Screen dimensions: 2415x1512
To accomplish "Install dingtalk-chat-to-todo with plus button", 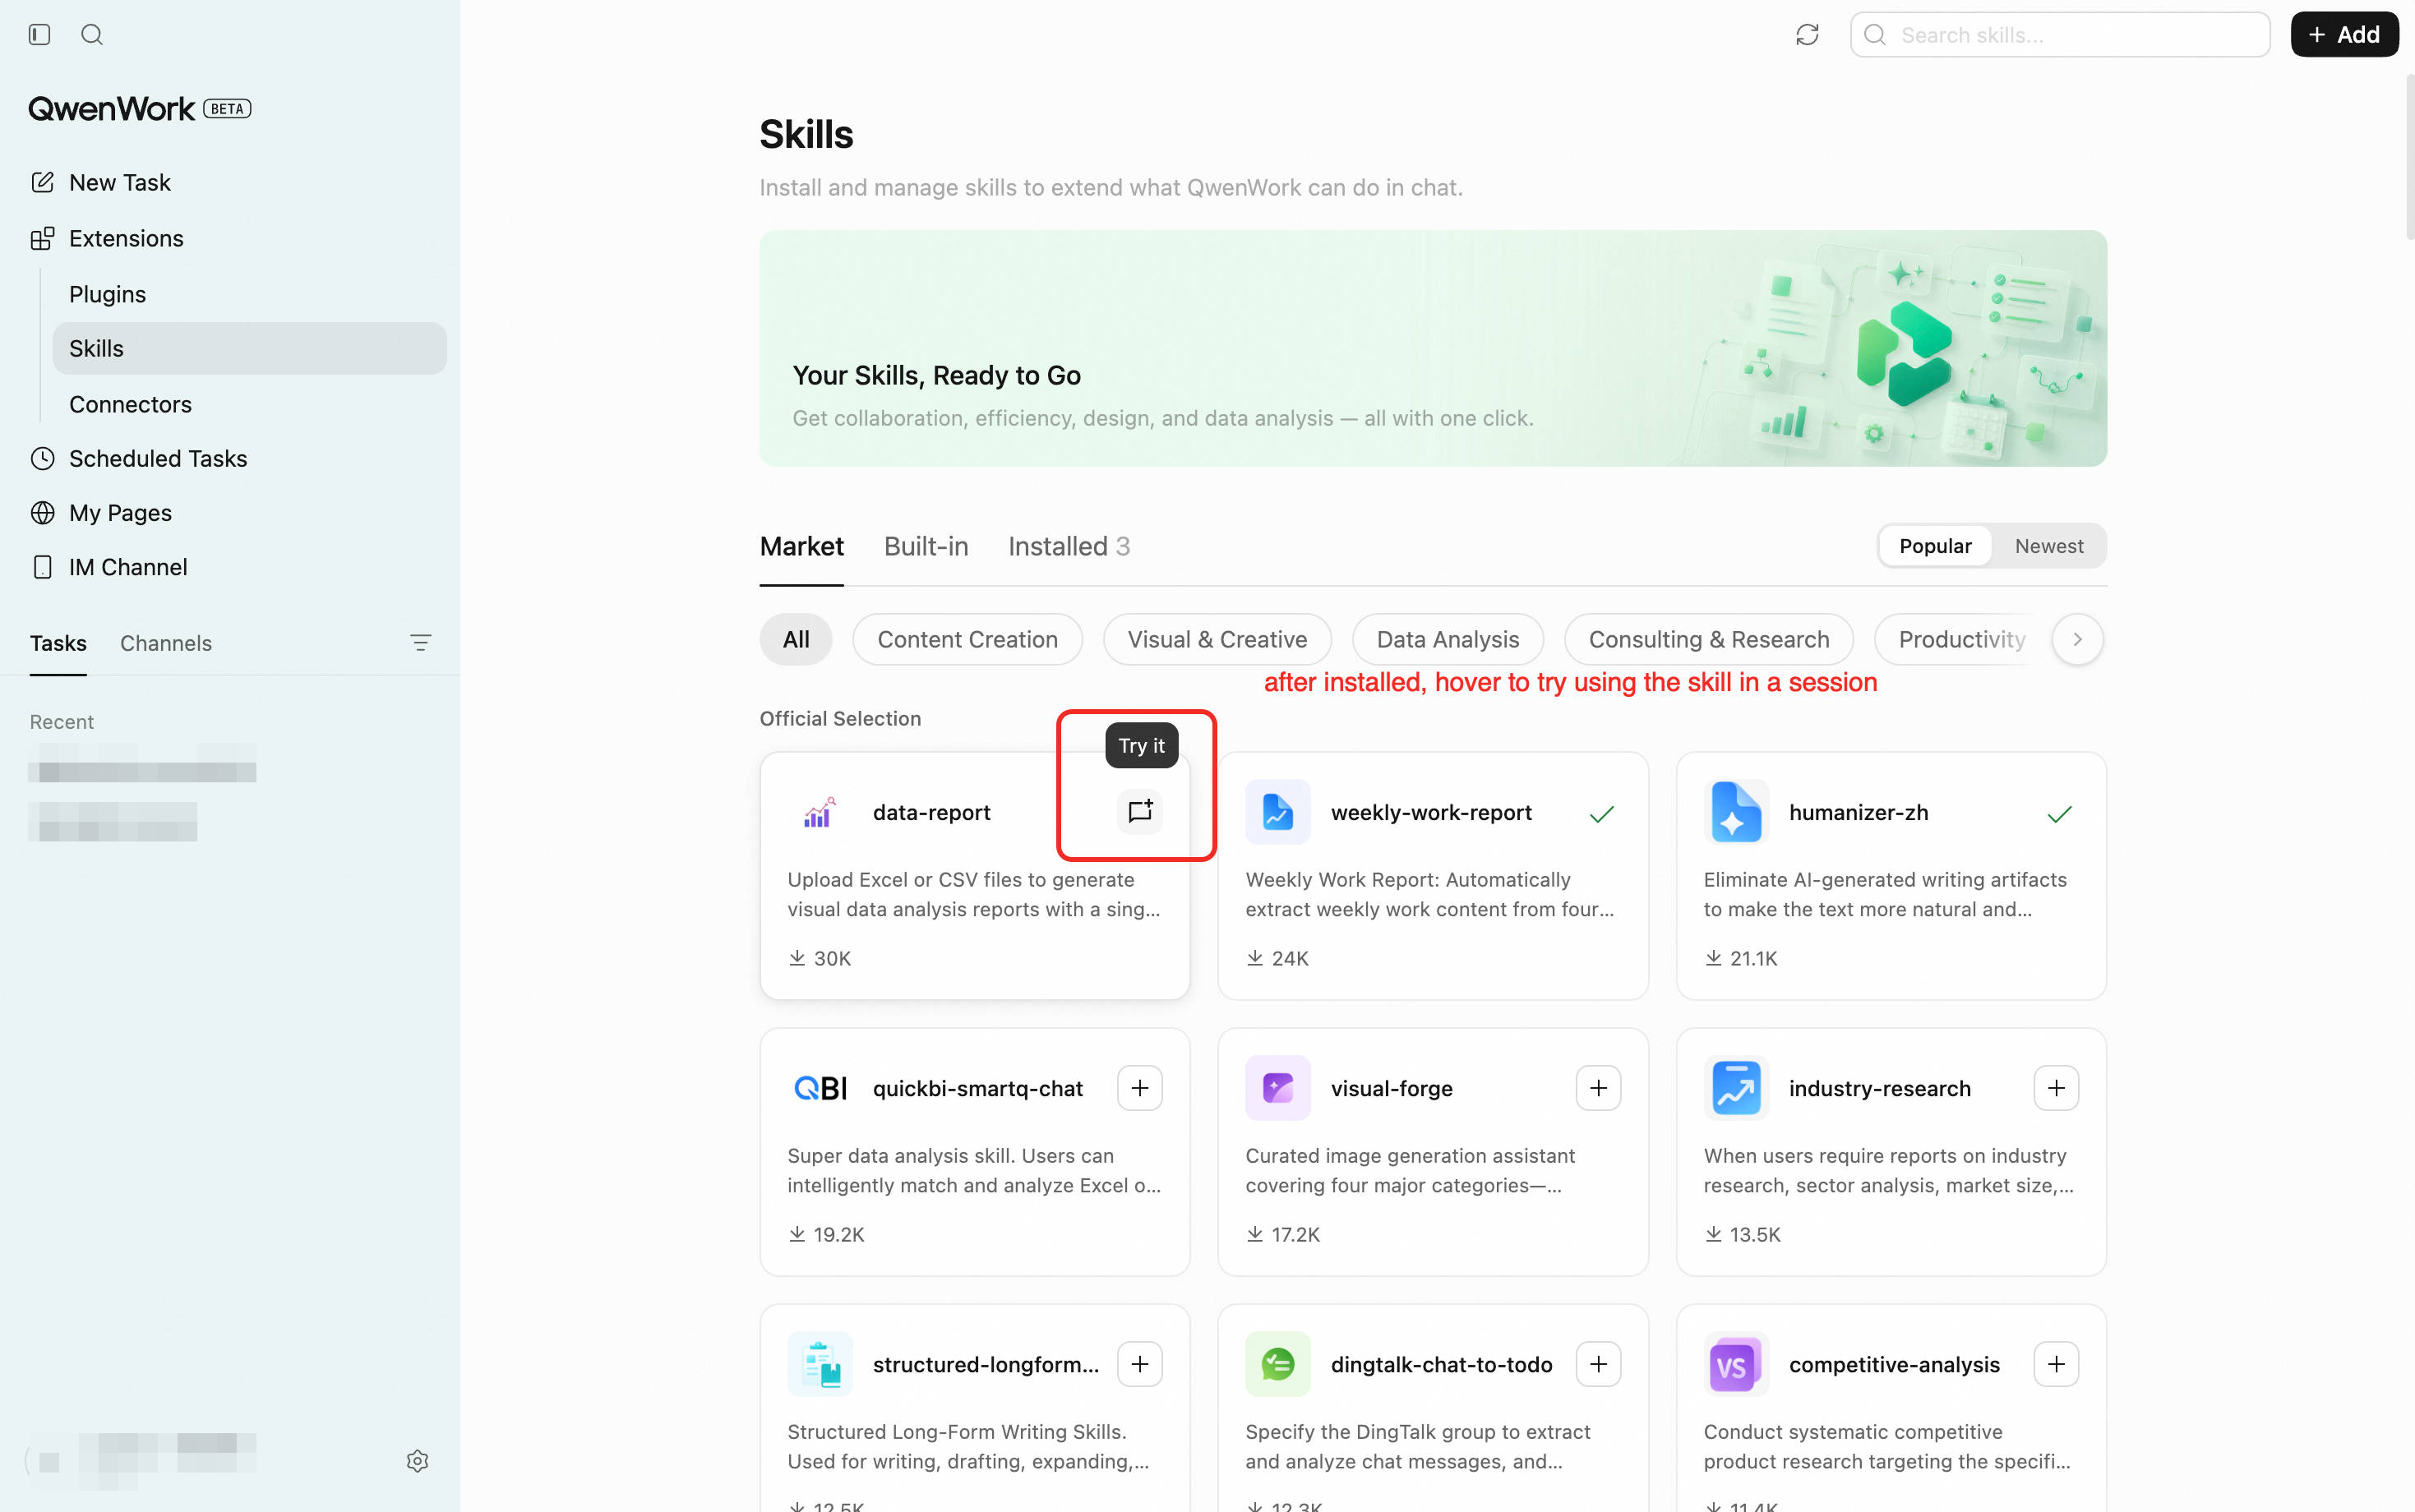I will point(1598,1364).
